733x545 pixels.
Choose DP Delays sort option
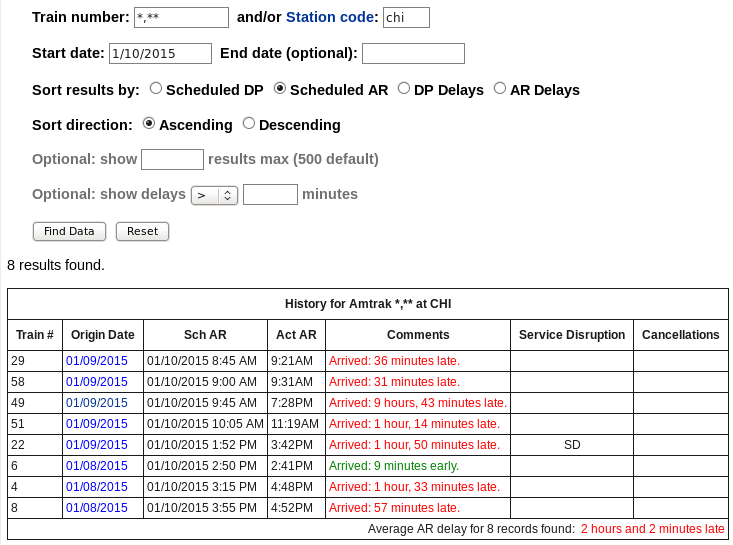point(404,88)
